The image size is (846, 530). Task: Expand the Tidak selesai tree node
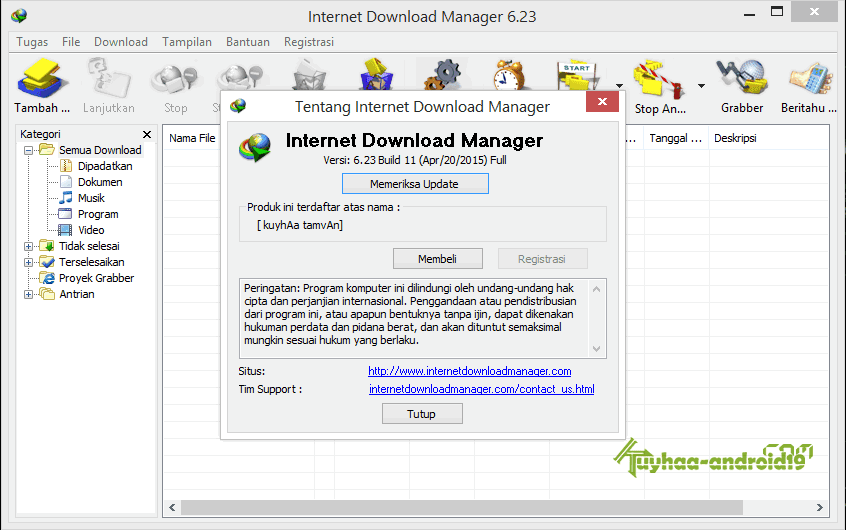29,247
